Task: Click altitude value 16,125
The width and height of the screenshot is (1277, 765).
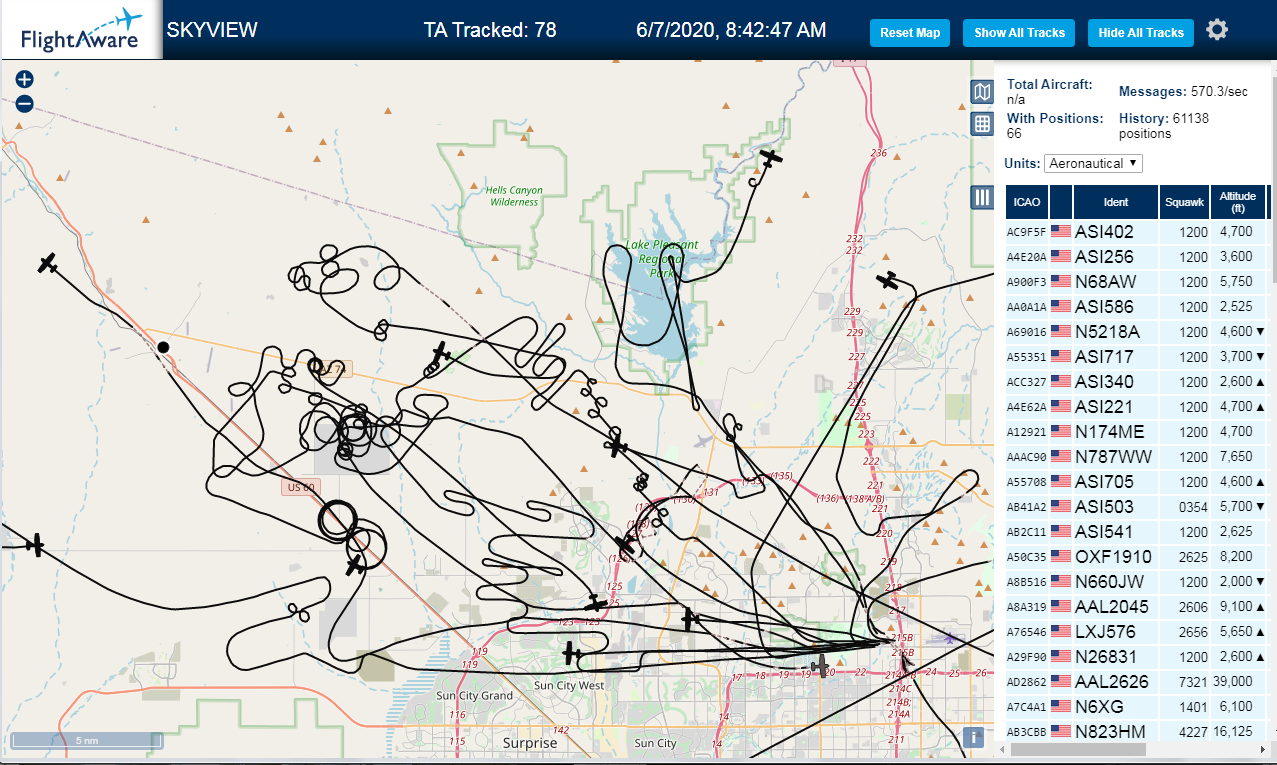Action: pos(1233,732)
